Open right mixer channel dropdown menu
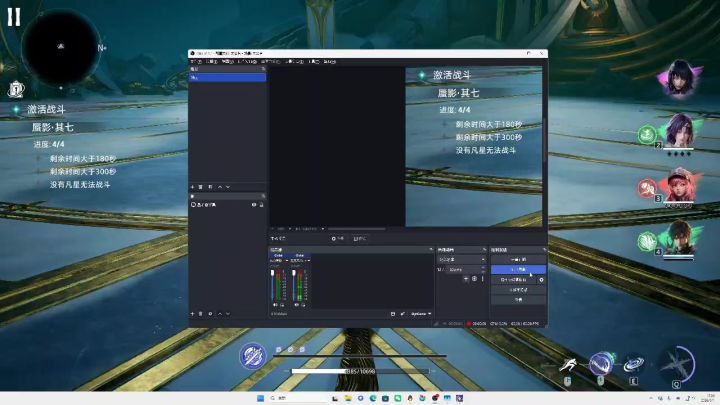 coord(309,260)
